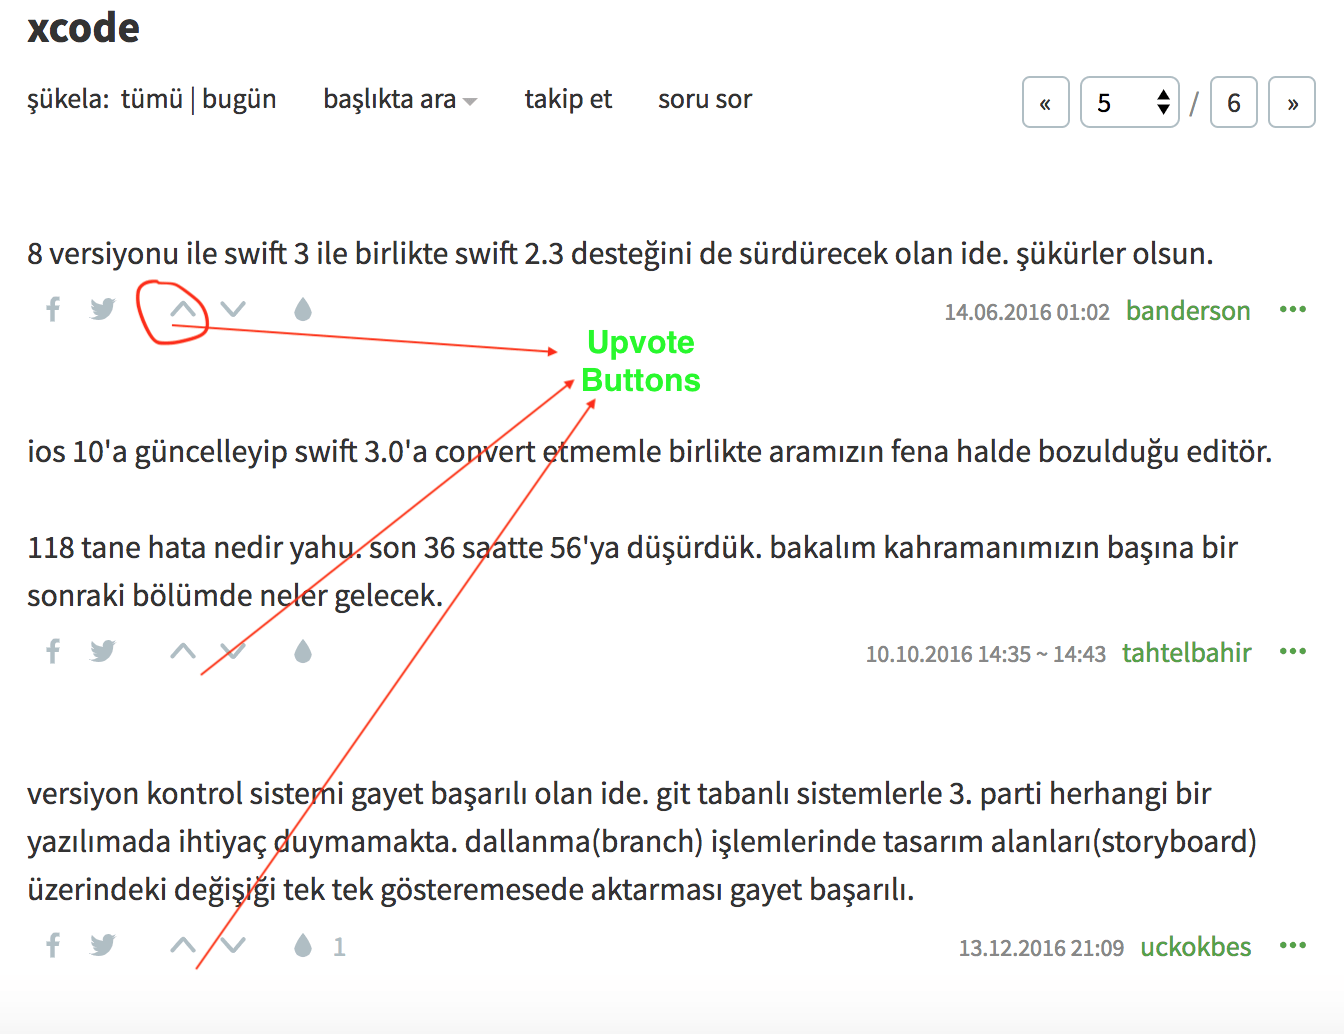Share uckokbes's entry on Facebook
This screenshot has height=1034, width=1344.
pyautogui.click(x=53, y=945)
